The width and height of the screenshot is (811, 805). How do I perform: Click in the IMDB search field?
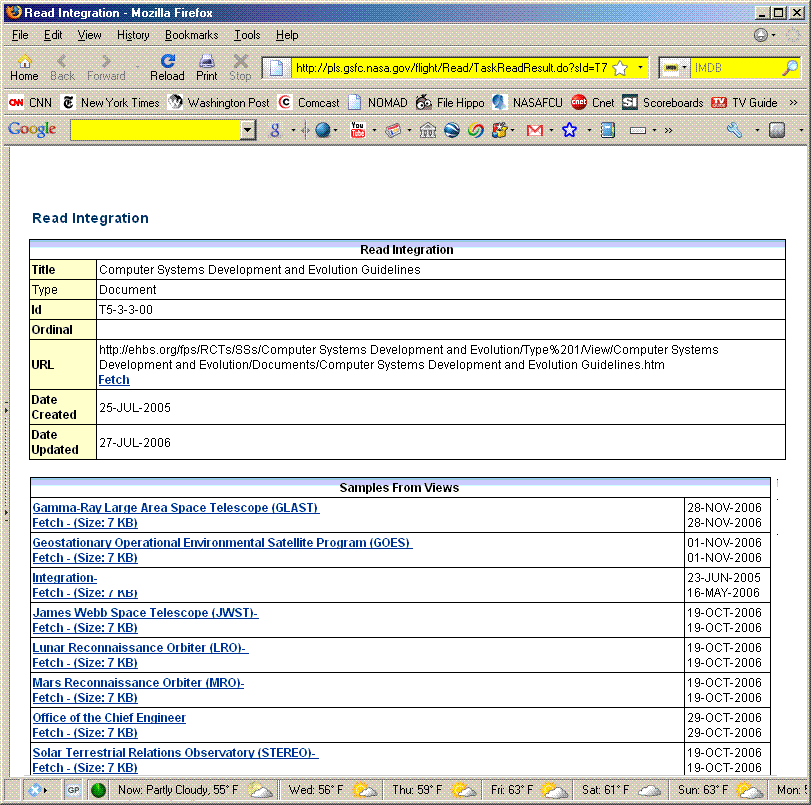[x=735, y=68]
